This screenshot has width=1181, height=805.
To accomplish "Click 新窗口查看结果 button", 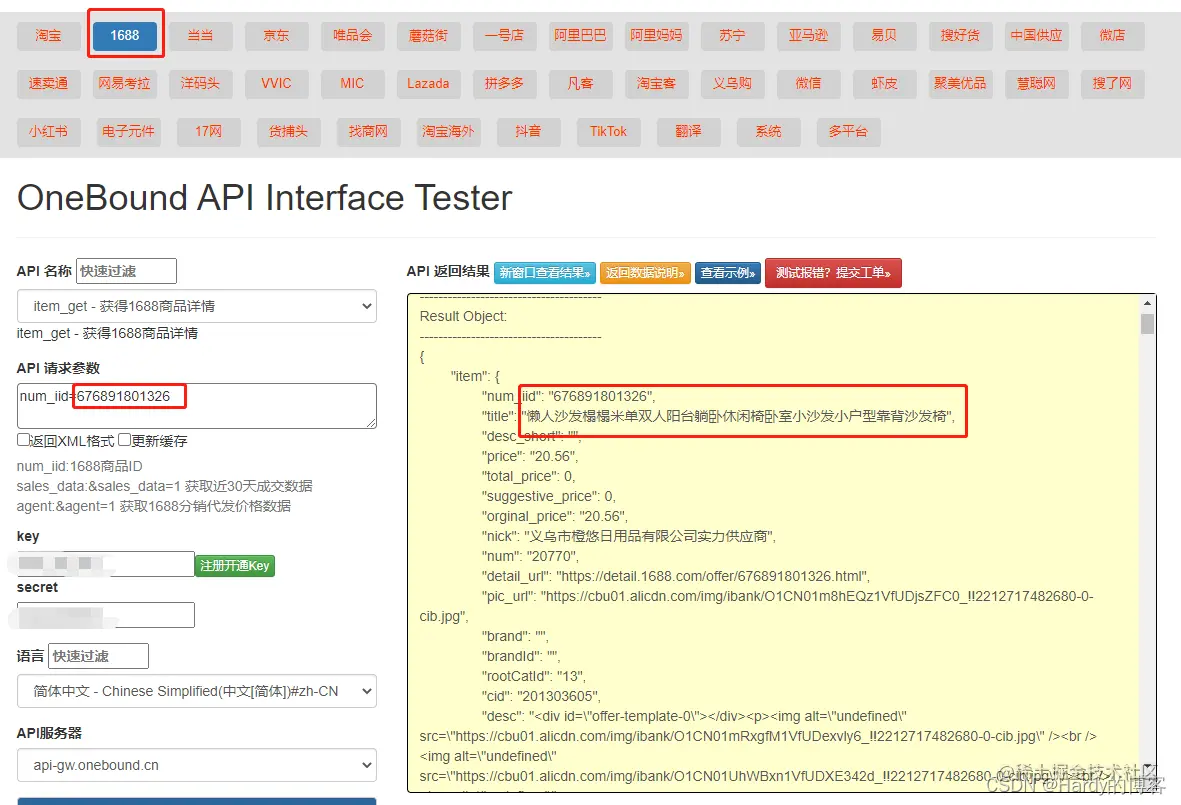I will 545,273.
